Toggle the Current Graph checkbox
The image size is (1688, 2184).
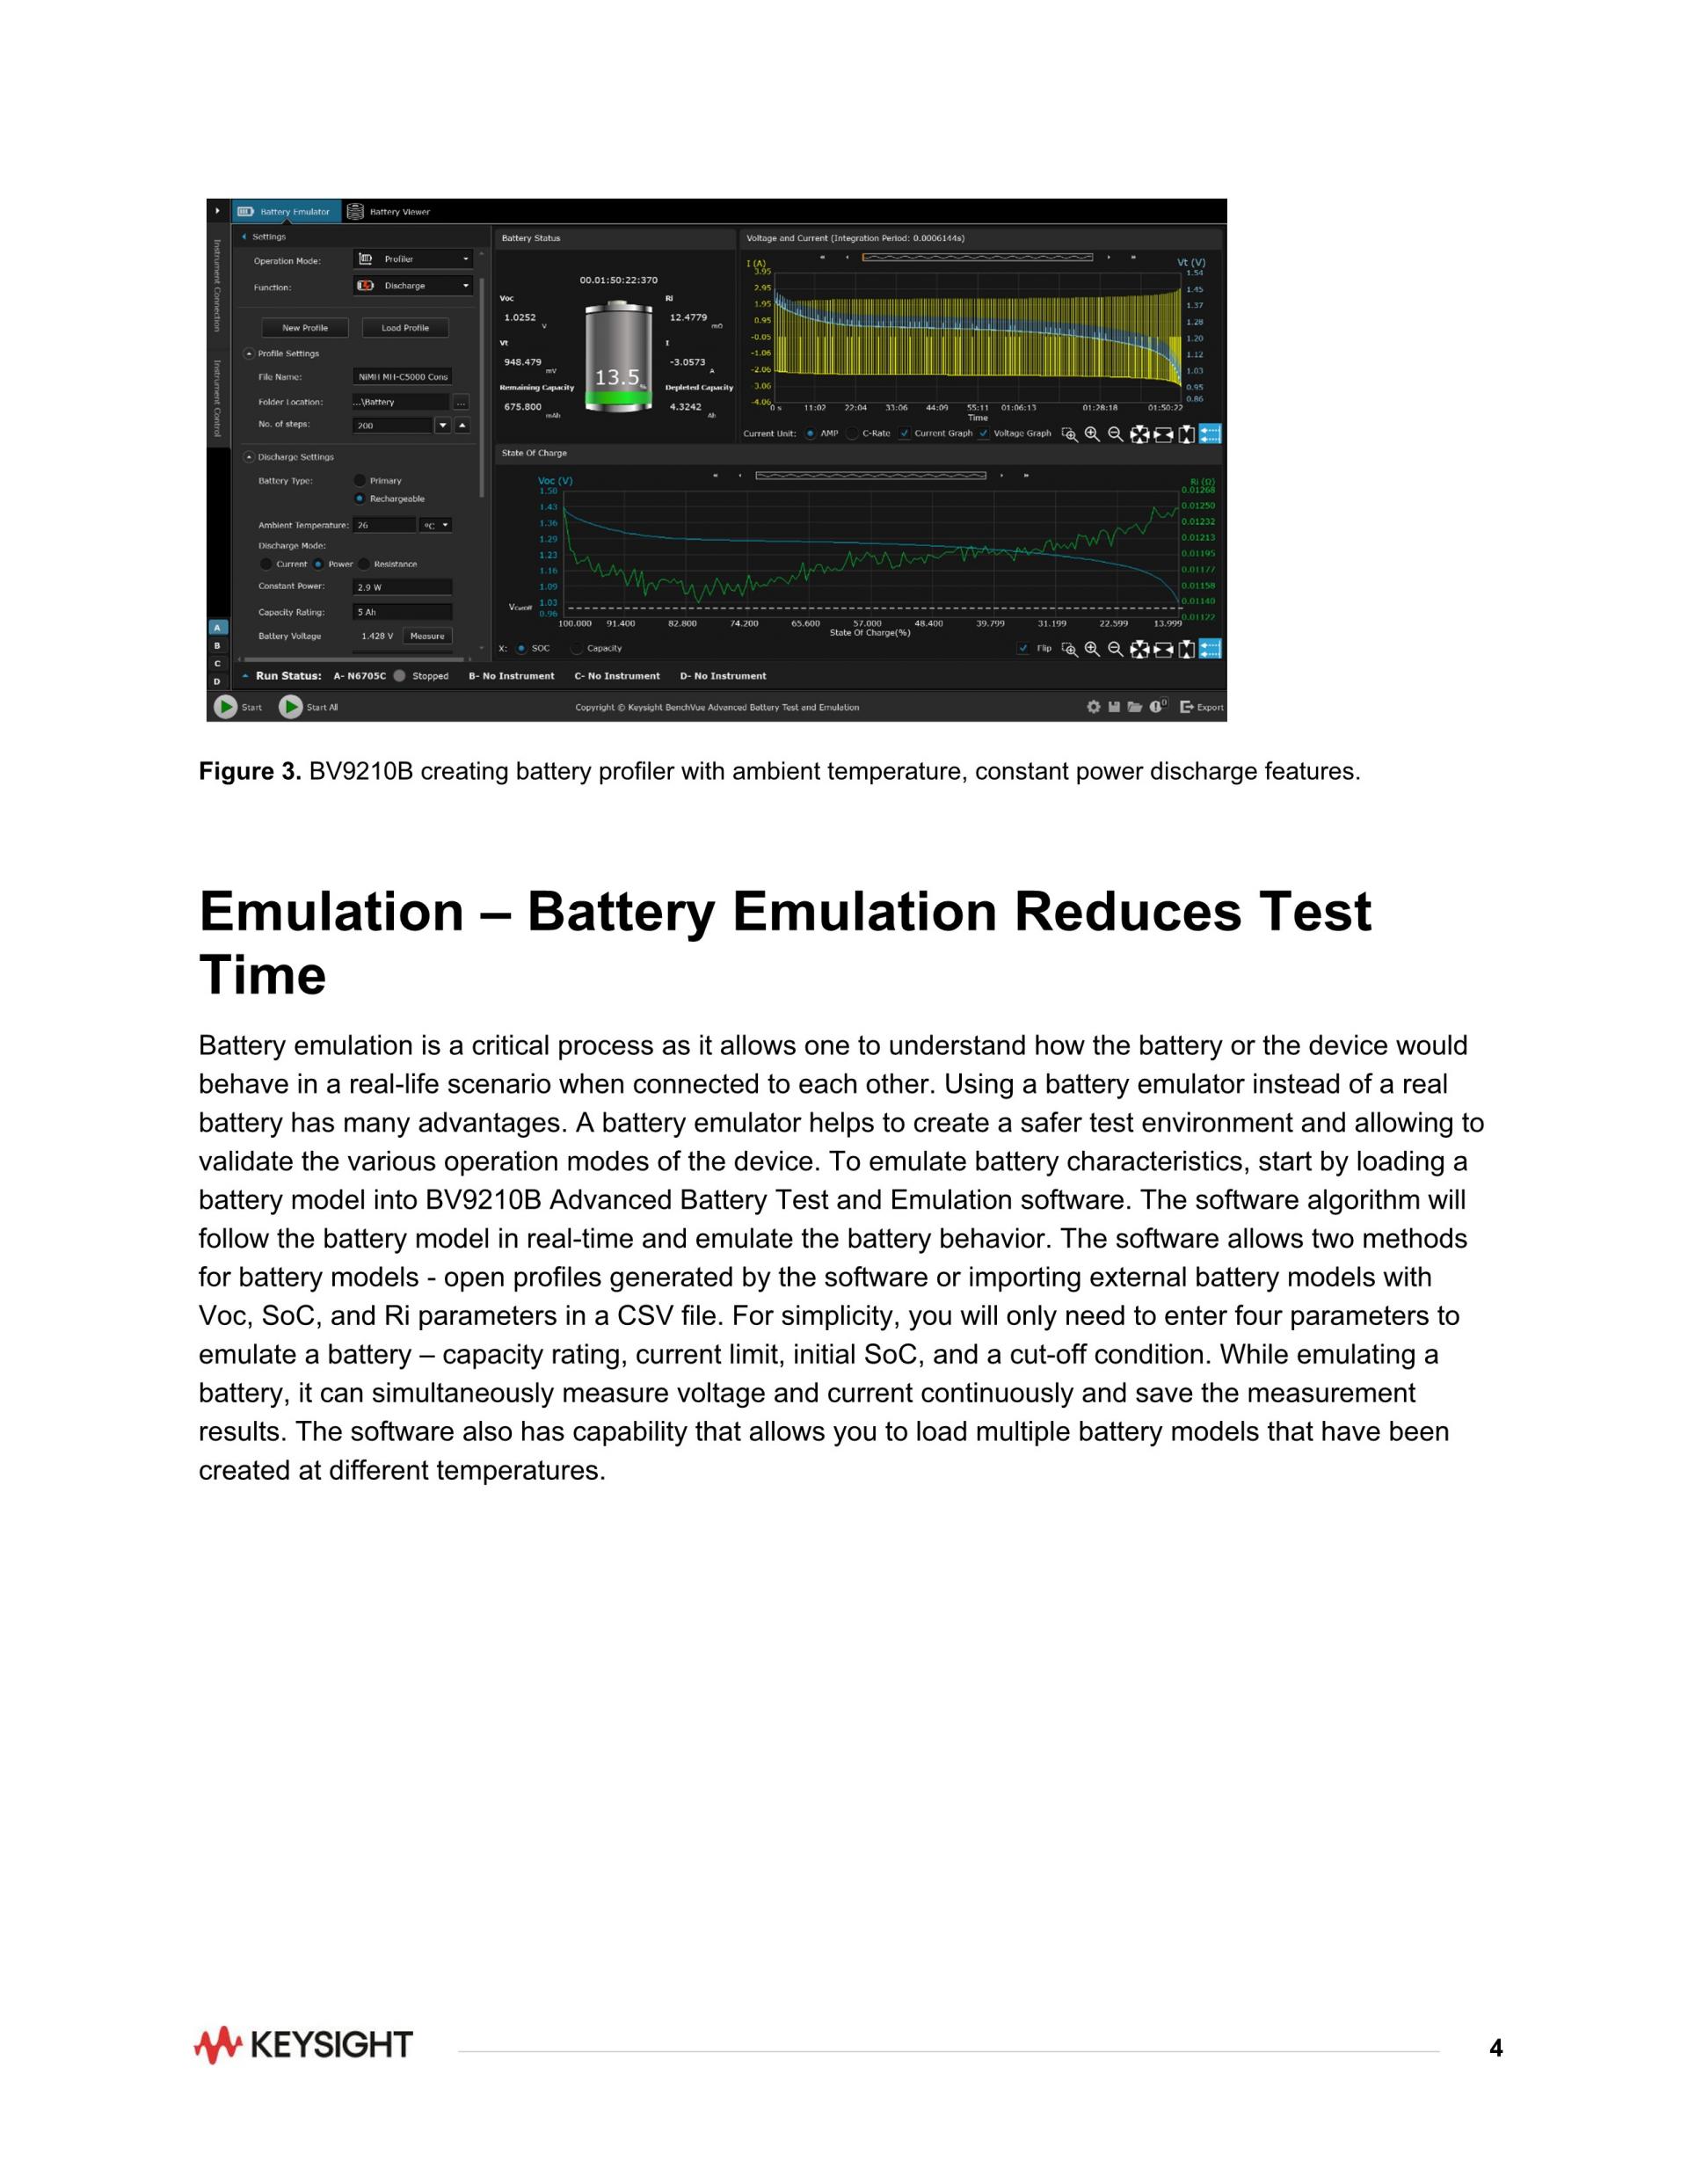pos(905,434)
